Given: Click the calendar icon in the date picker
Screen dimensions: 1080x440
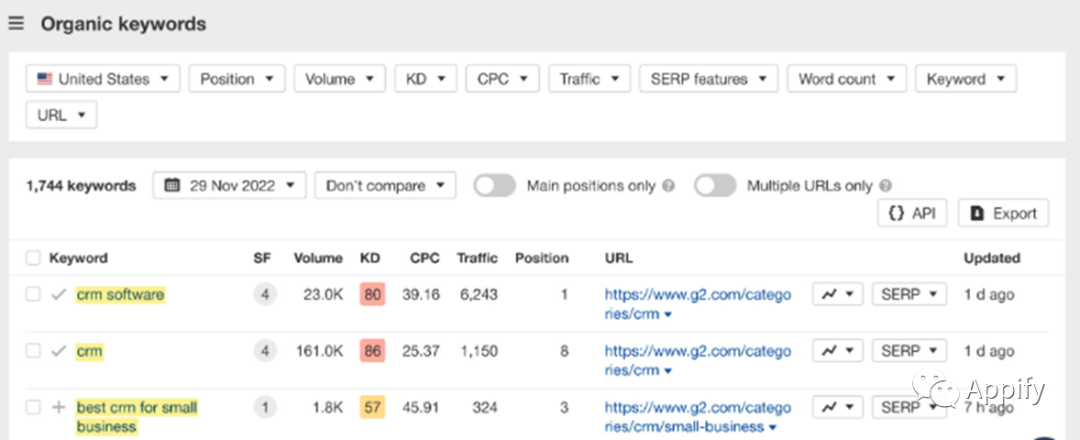Looking at the screenshot, I should (x=173, y=186).
